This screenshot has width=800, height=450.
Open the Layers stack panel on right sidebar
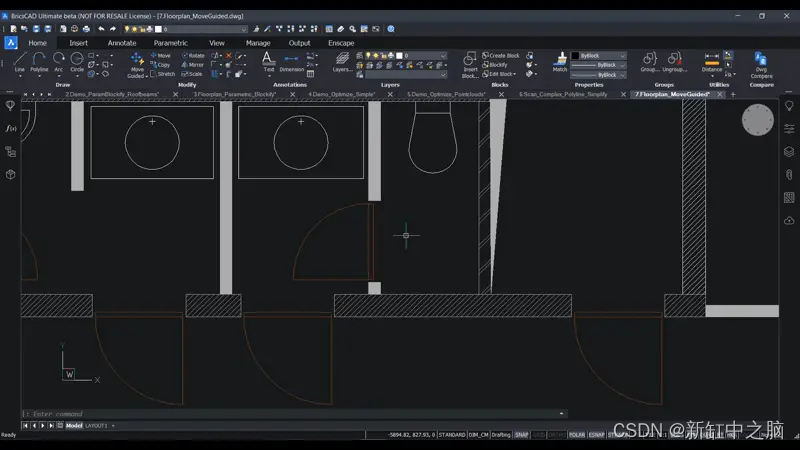click(789, 152)
